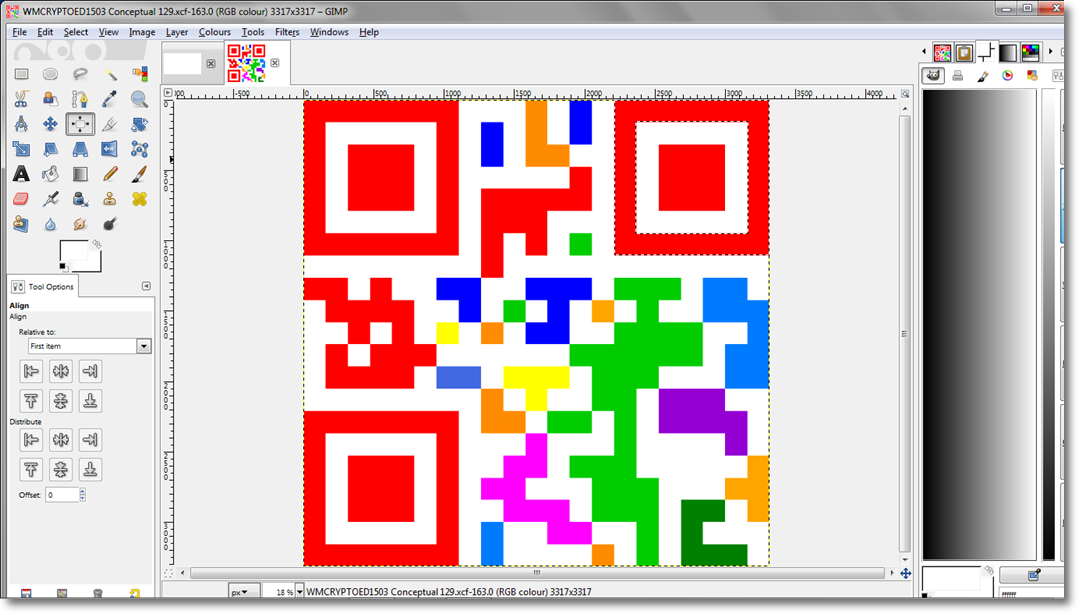Open the Colours menu
The width and height of the screenshot is (1080, 615).
(215, 32)
